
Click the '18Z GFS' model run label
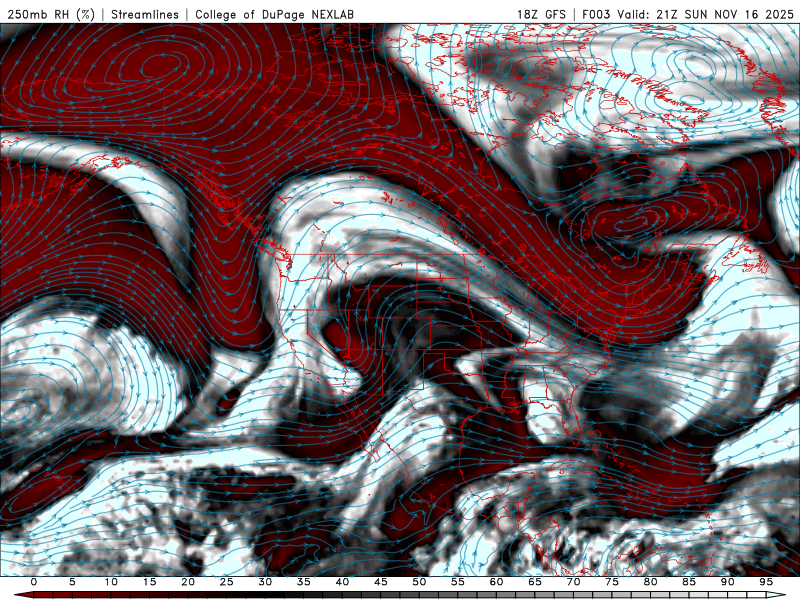(541, 14)
